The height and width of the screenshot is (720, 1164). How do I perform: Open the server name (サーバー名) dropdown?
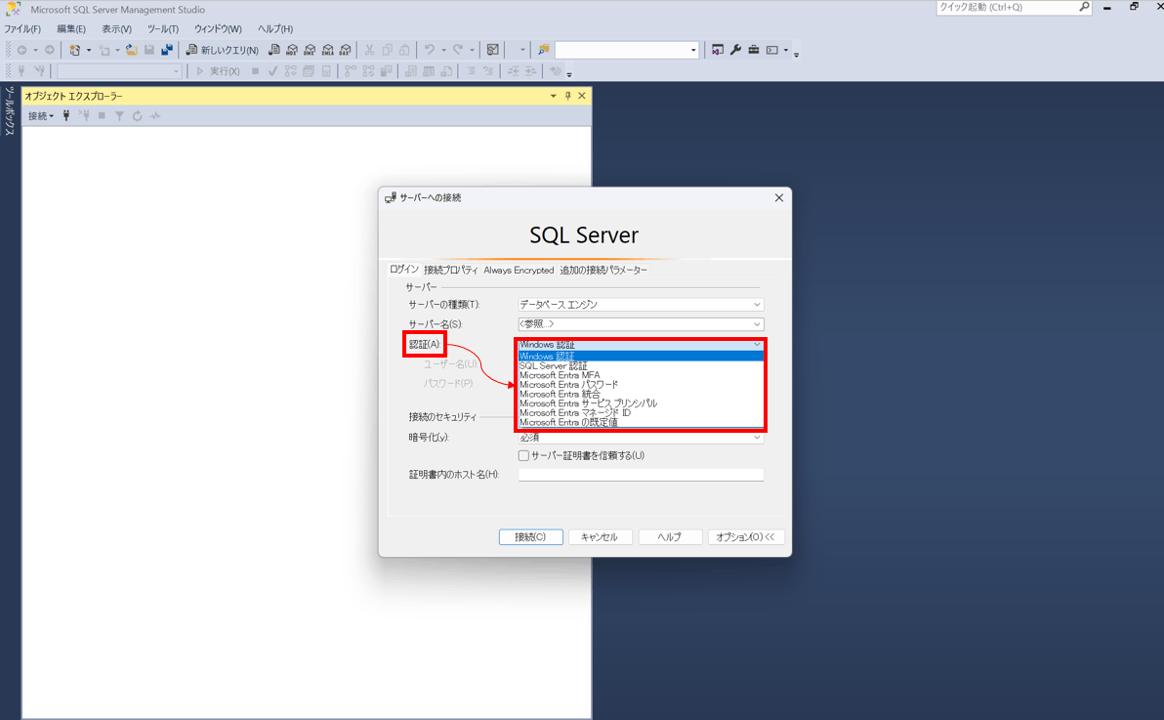tap(641, 324)
